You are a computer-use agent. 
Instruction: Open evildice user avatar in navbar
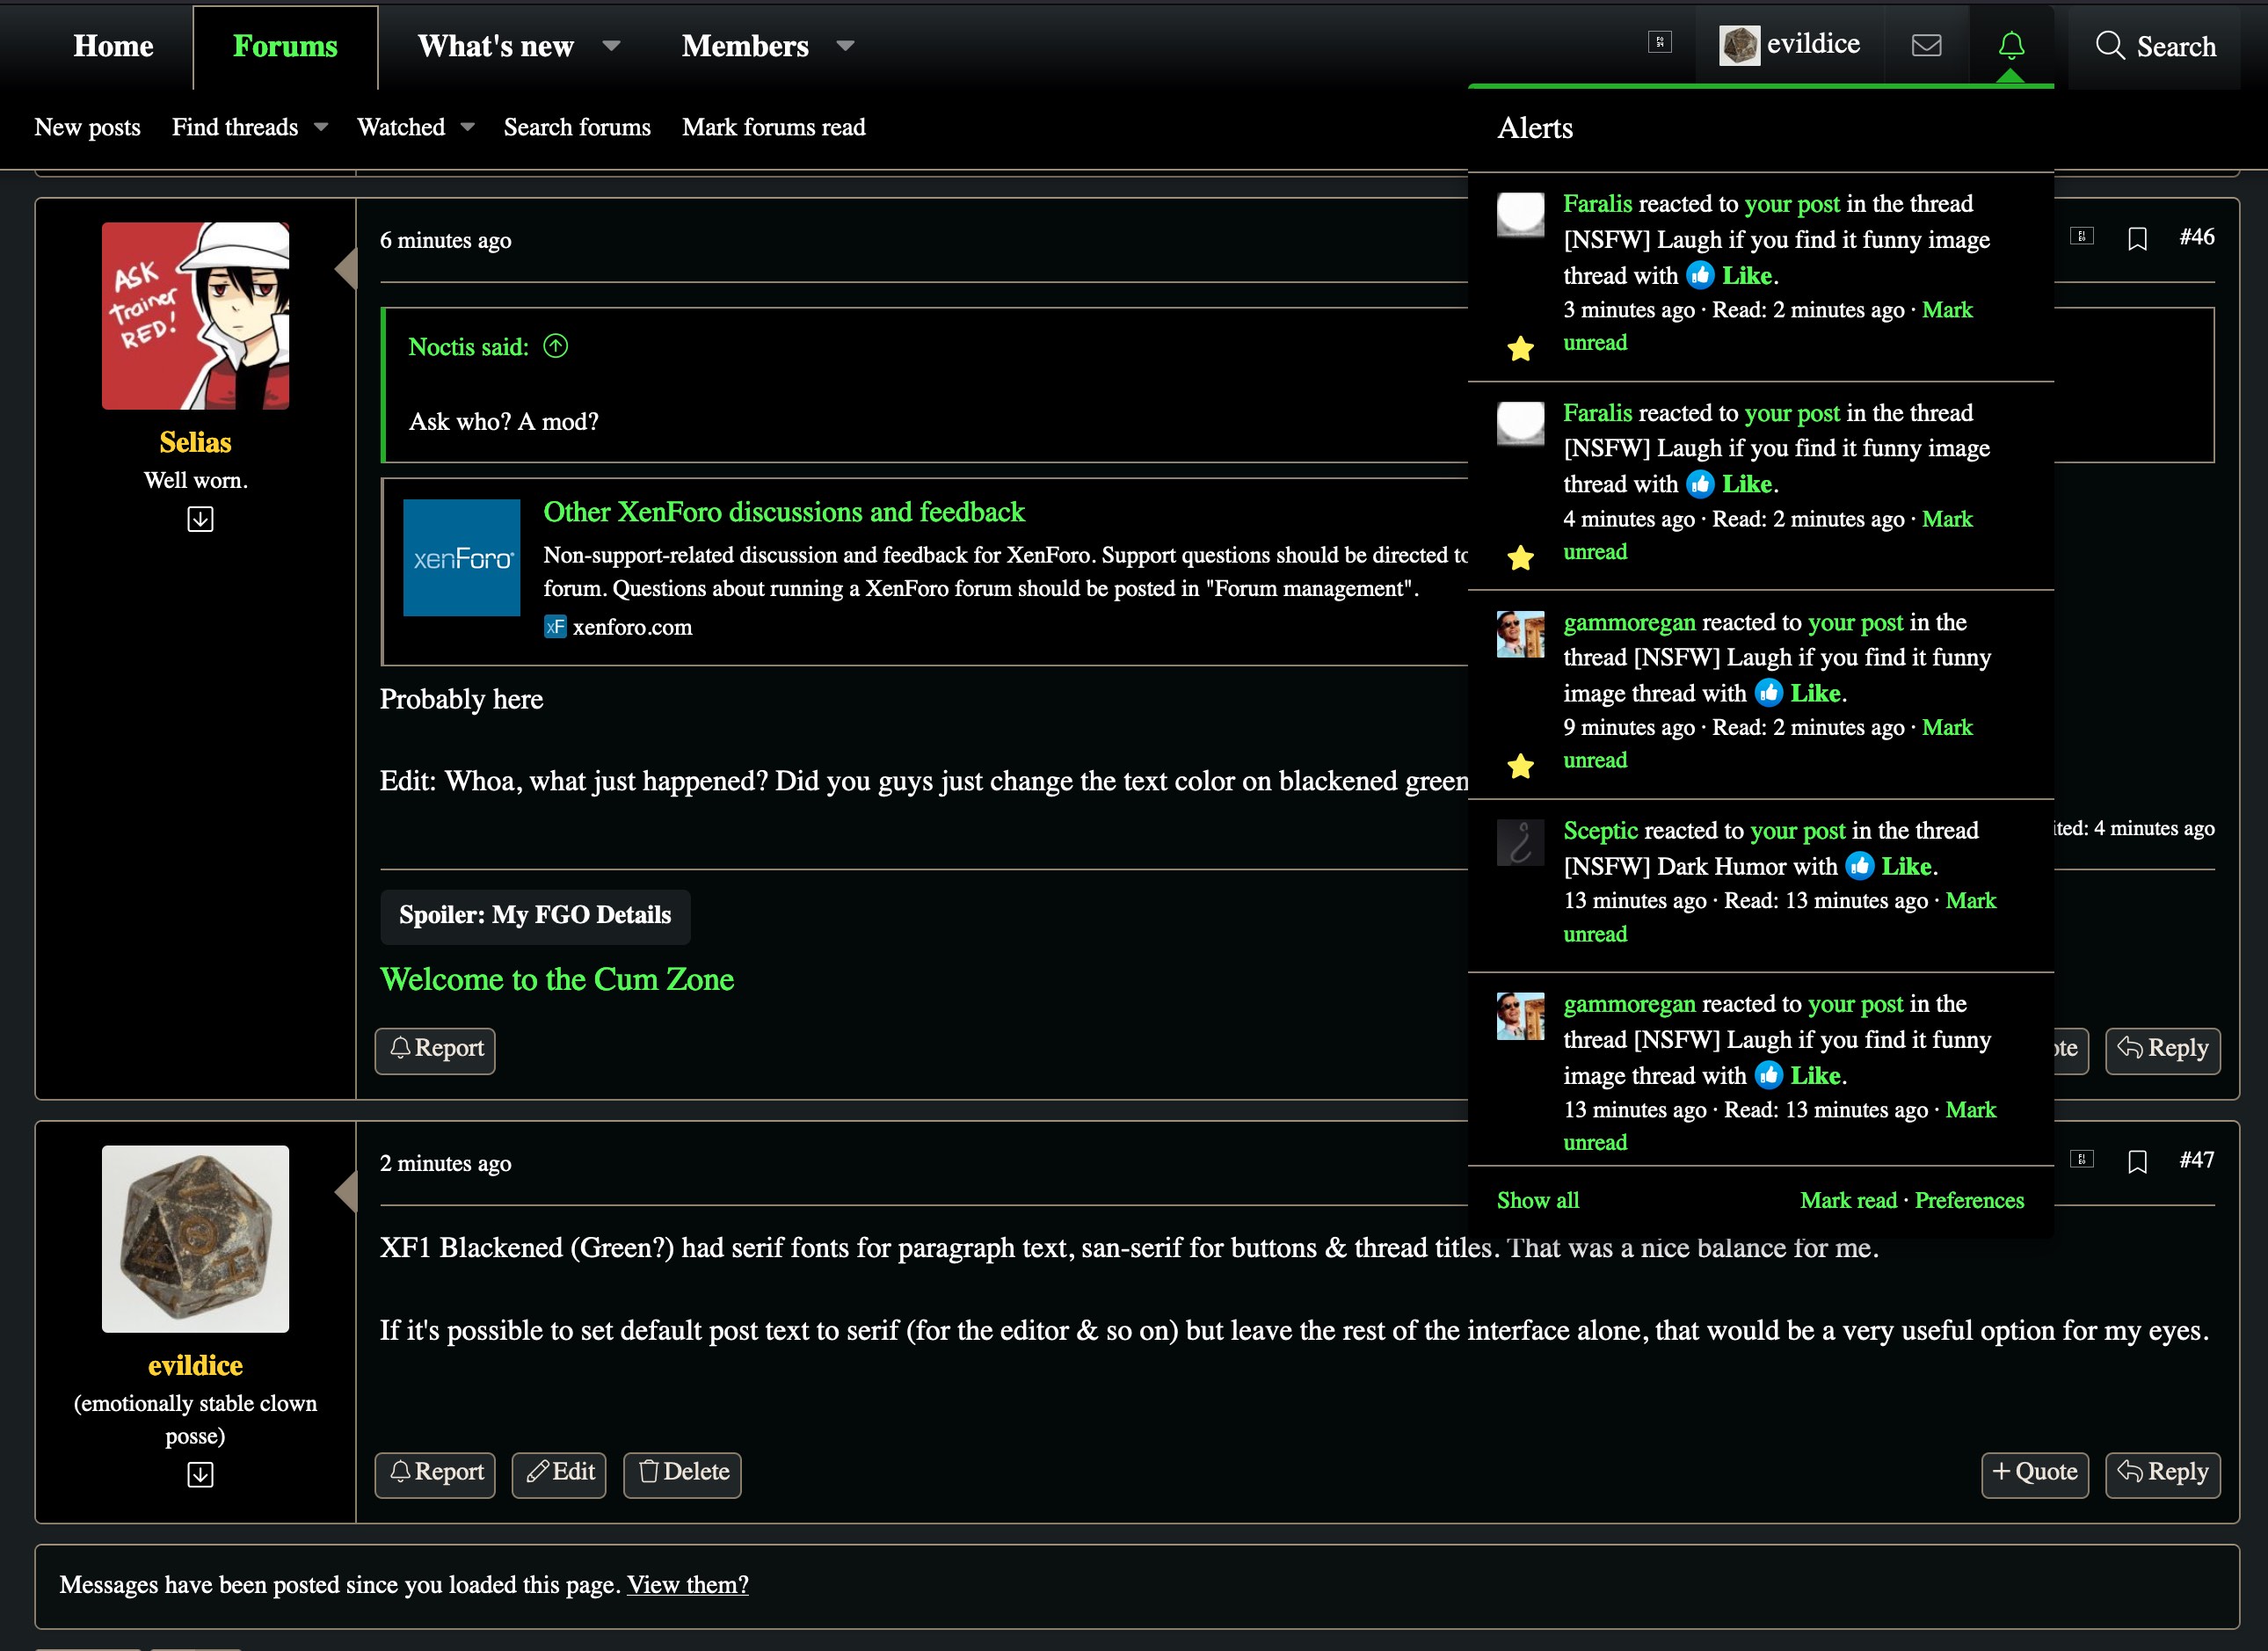coord(1738,46)
